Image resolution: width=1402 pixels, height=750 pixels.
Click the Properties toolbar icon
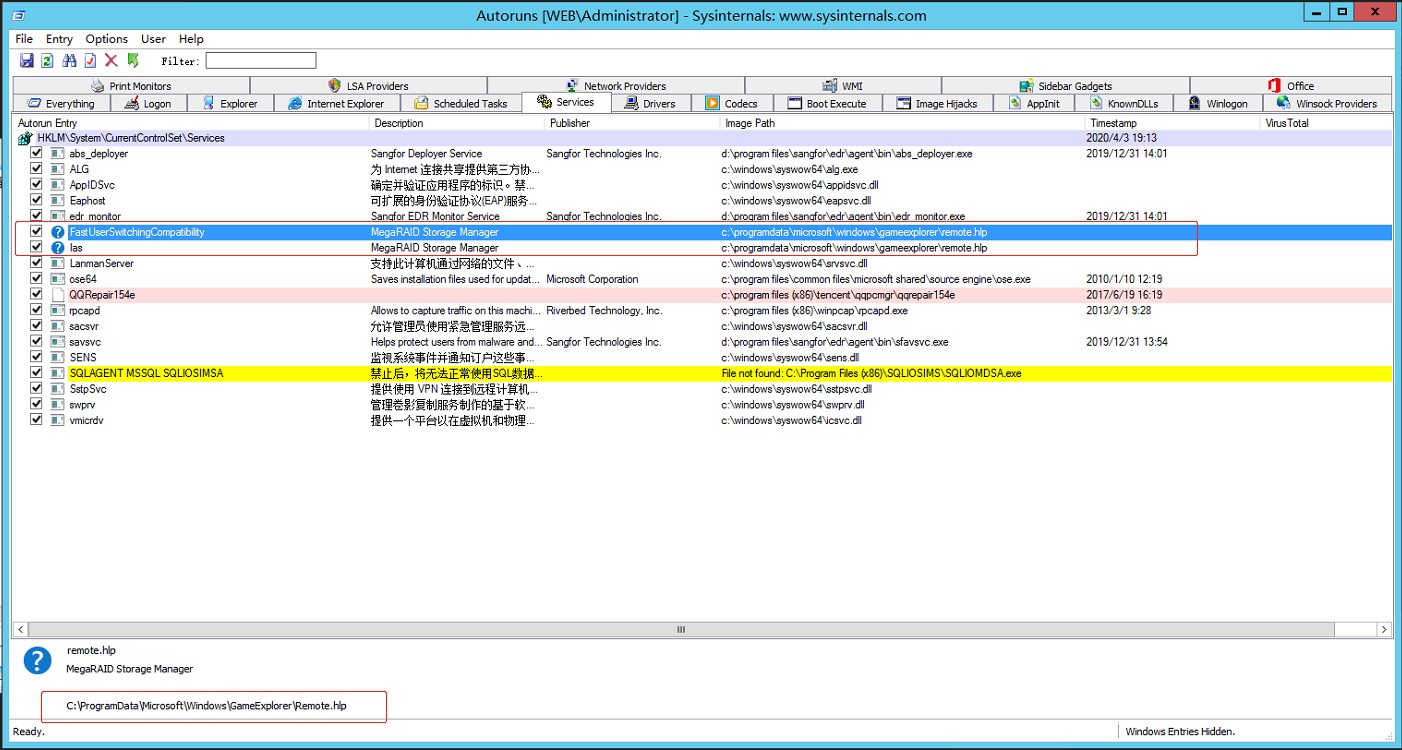coord(90,61)
